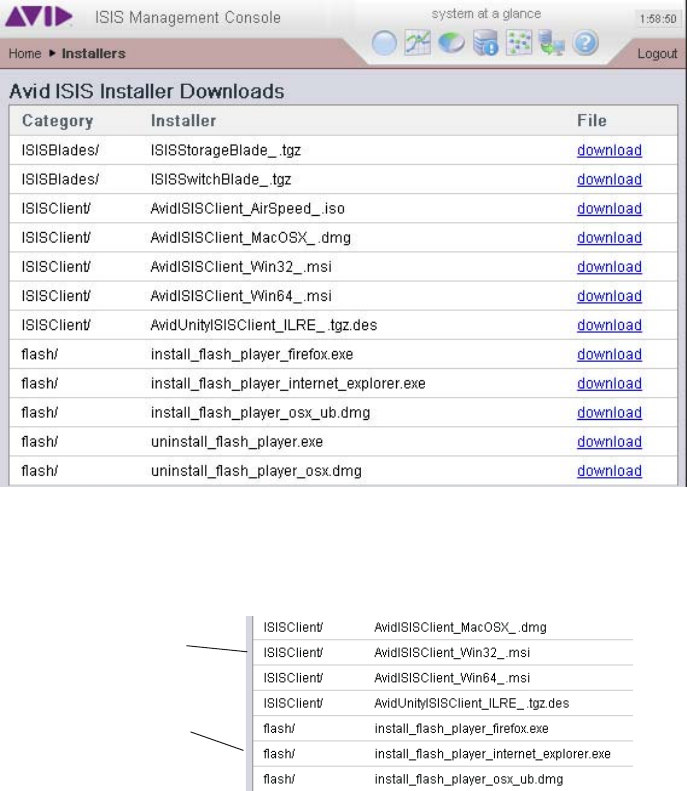Download AvidISISClient_AirSpeed_.iso
The height and width of the screenshot is (791, 687).
[x=609, y=209]
